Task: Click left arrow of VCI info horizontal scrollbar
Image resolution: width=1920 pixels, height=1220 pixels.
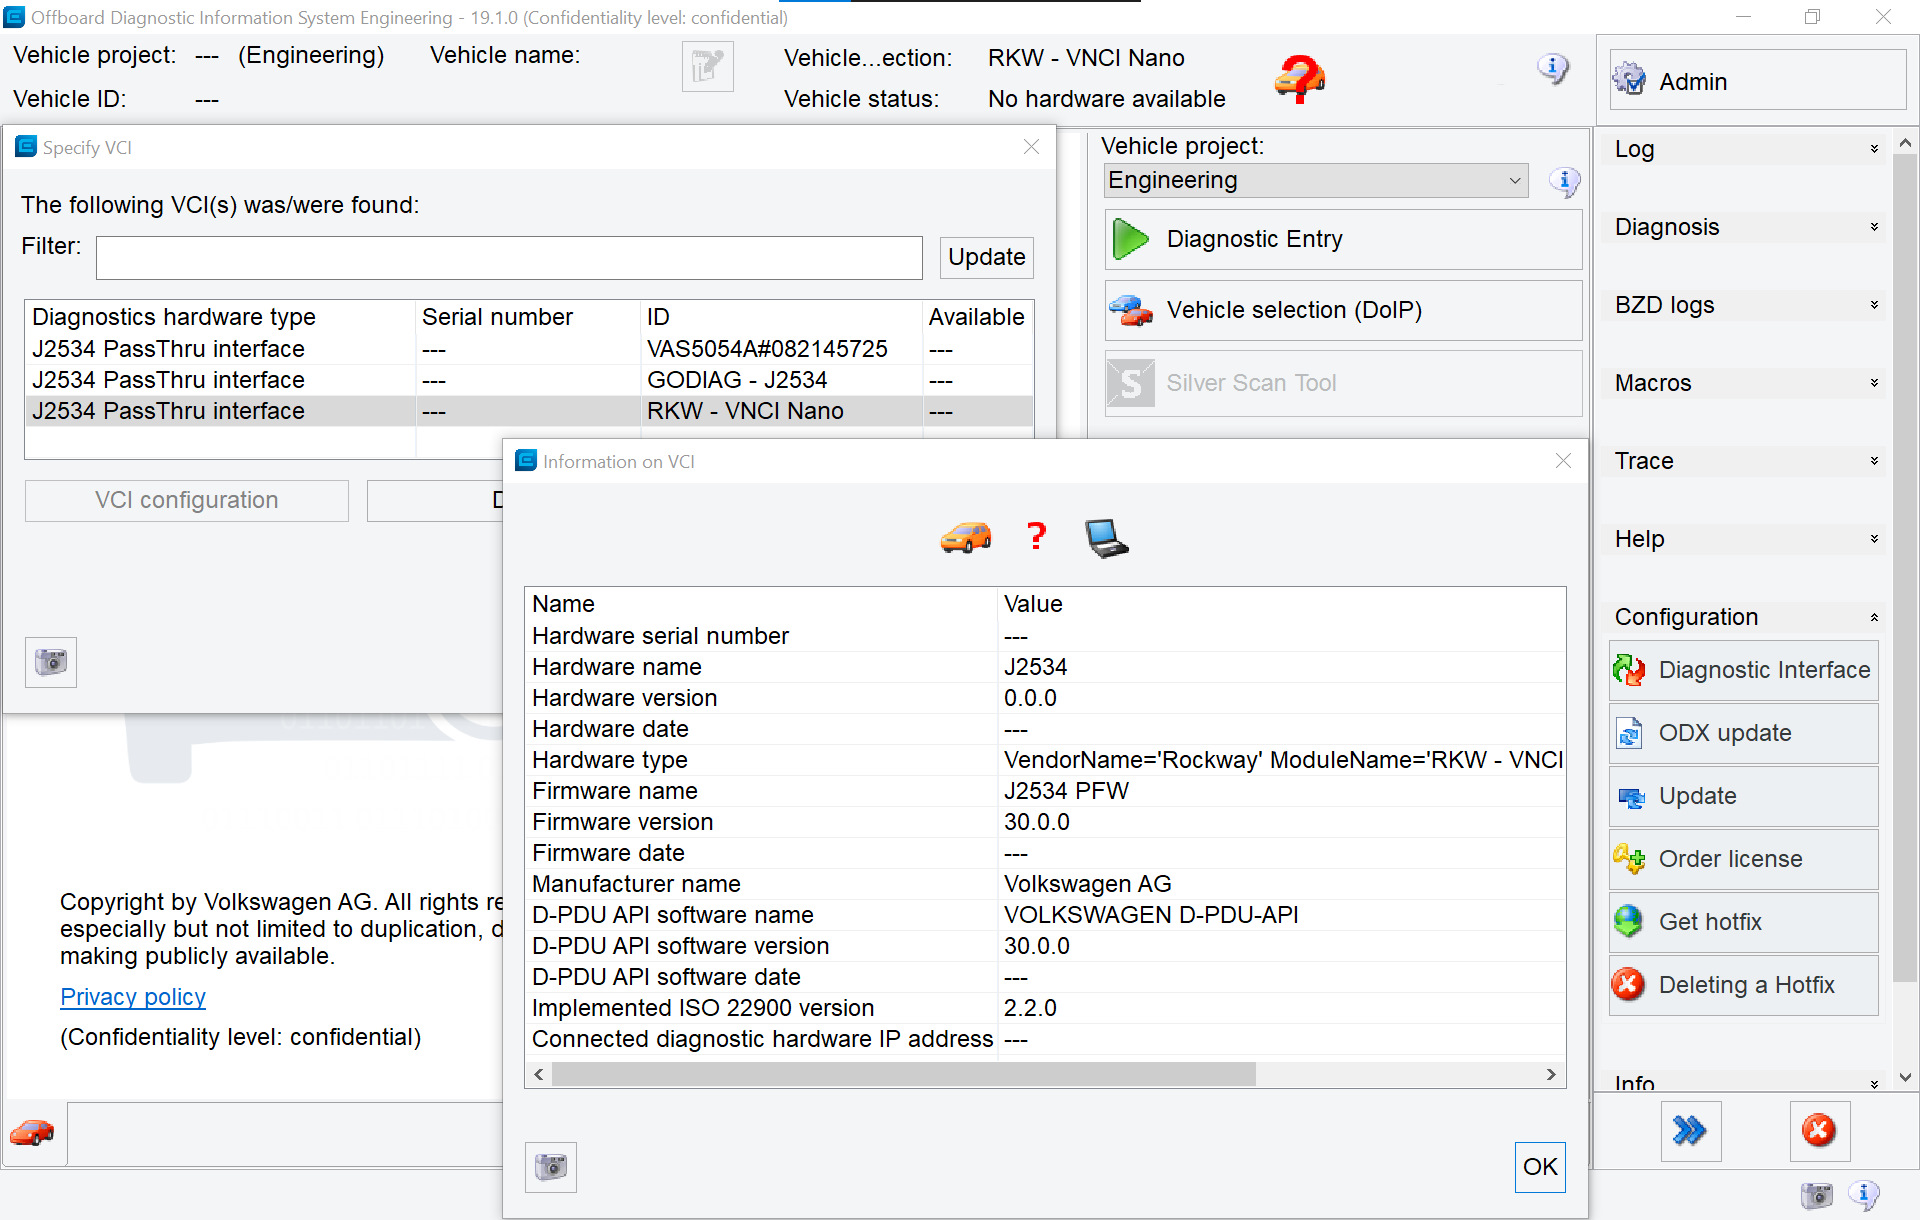Action: coord(539,1074)
